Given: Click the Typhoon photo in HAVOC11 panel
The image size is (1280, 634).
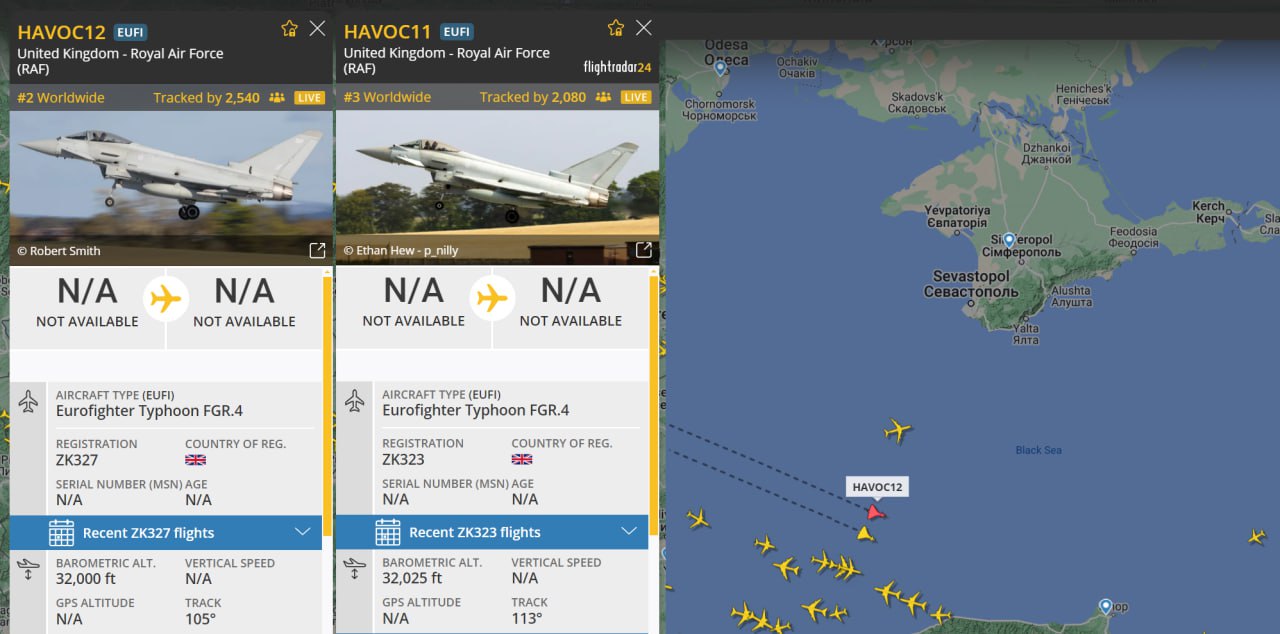Looking at the screenshot, I should (497, 187).
